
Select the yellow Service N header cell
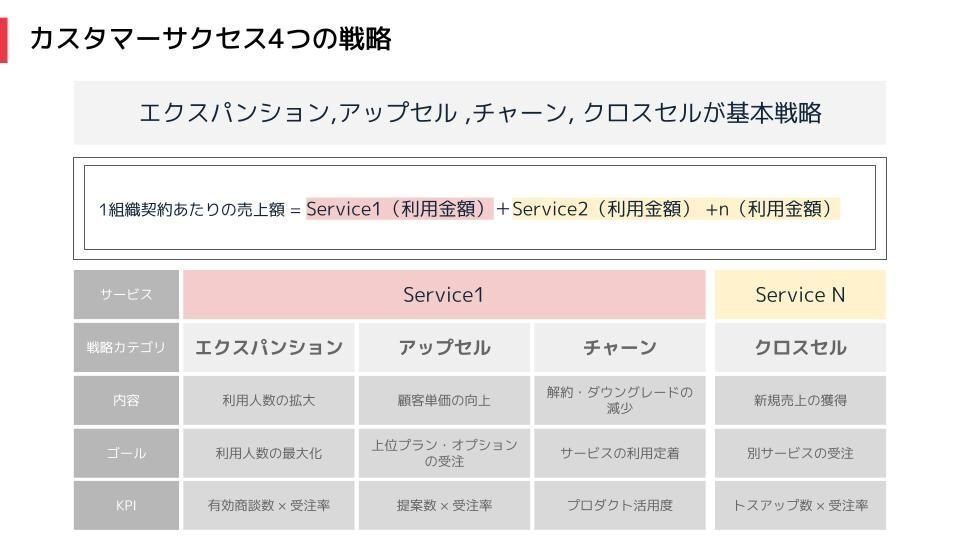click(x=800, y=294)
